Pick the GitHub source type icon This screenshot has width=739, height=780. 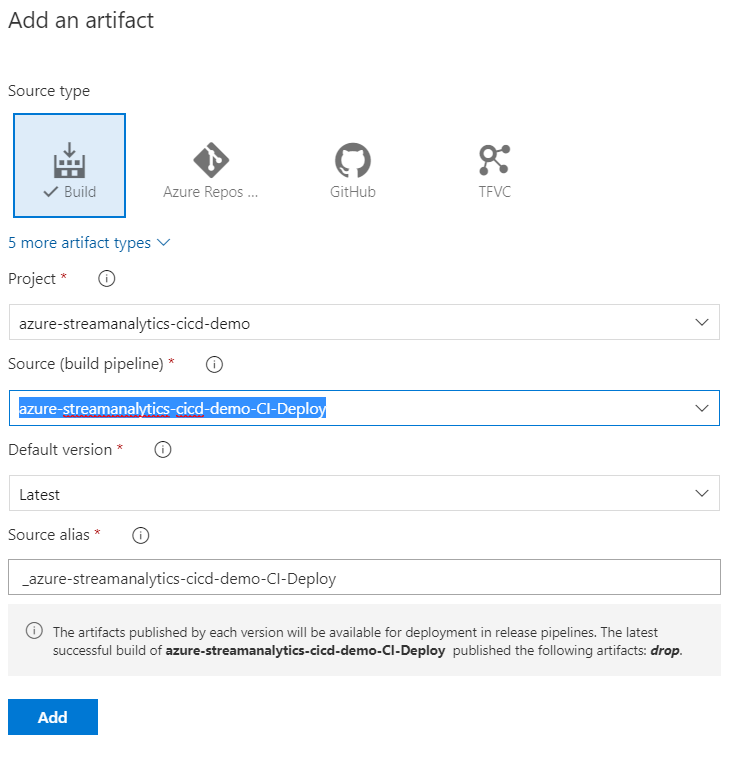click(x=353, y=160)
